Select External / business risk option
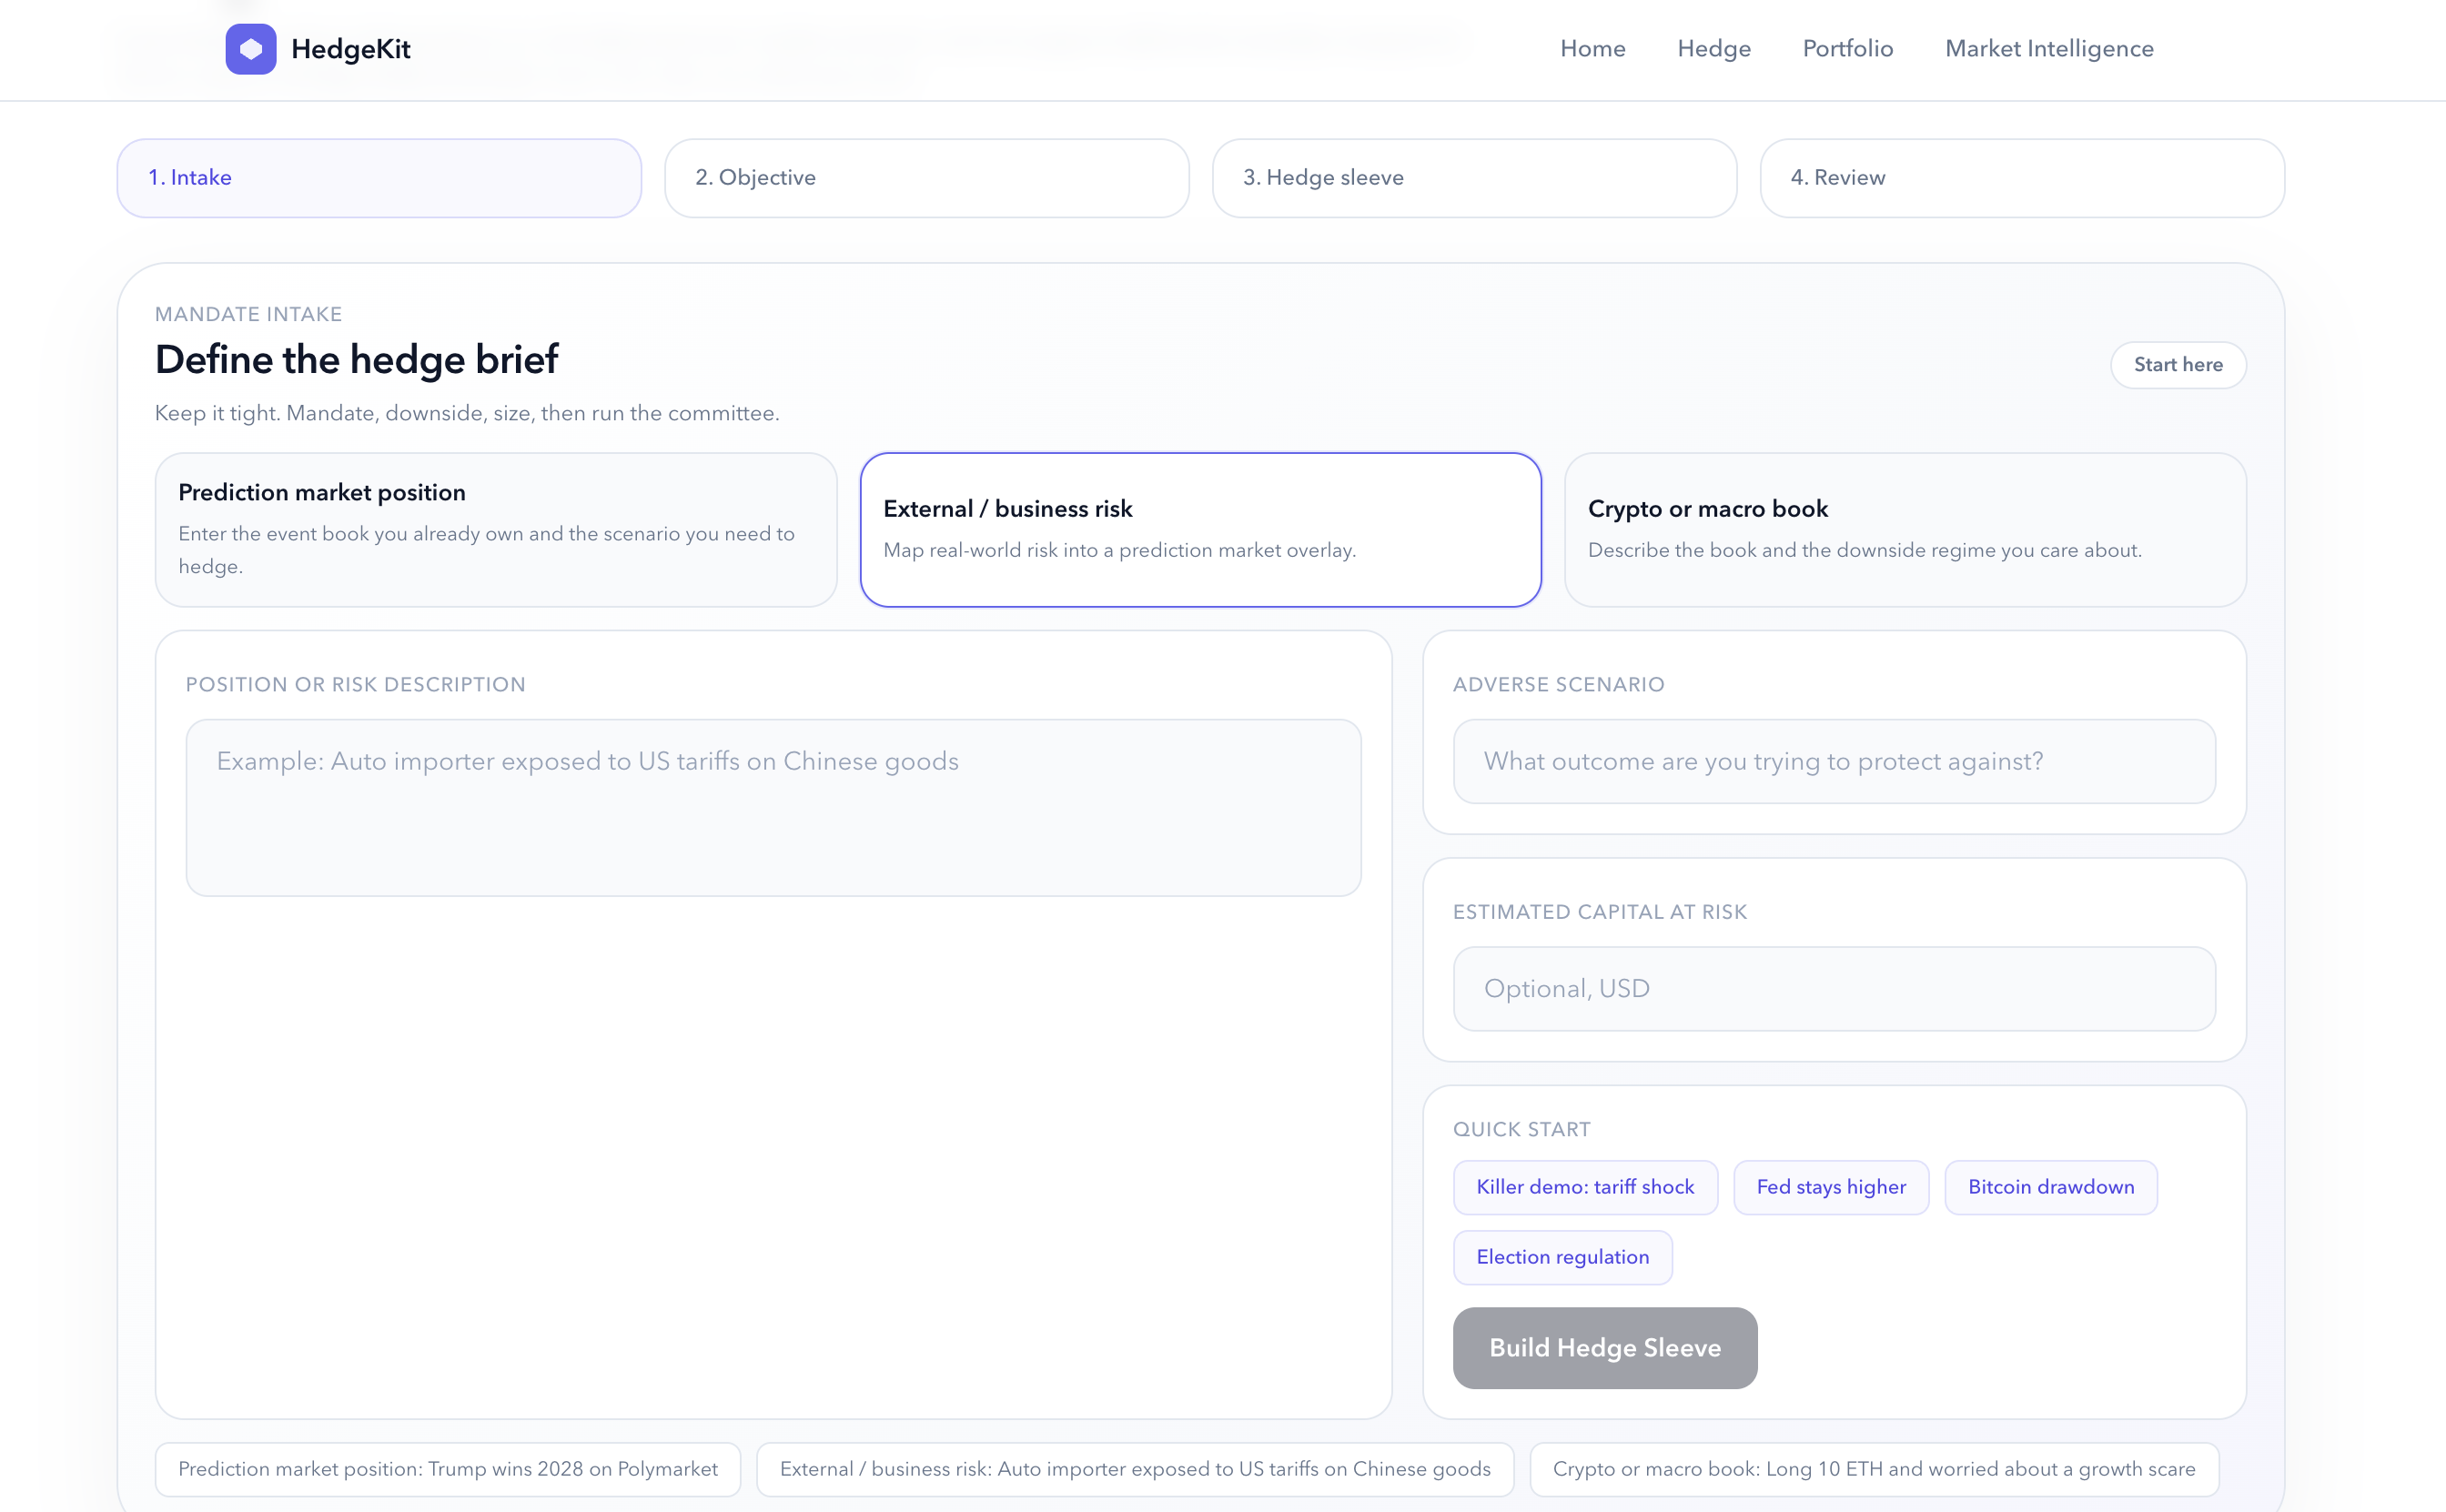The height and width of the screenshot is (1512, 2446). coord(1200,529)
